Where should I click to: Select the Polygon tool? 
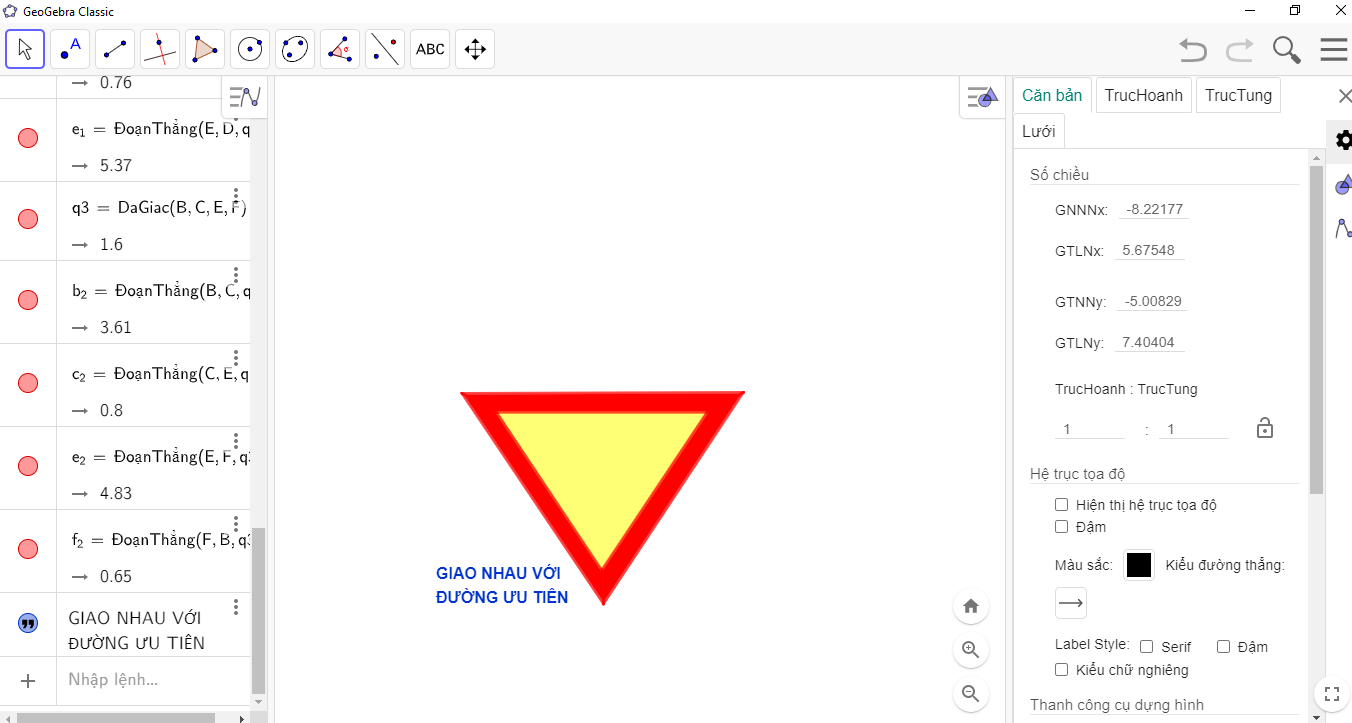click(x=205, y=49)
